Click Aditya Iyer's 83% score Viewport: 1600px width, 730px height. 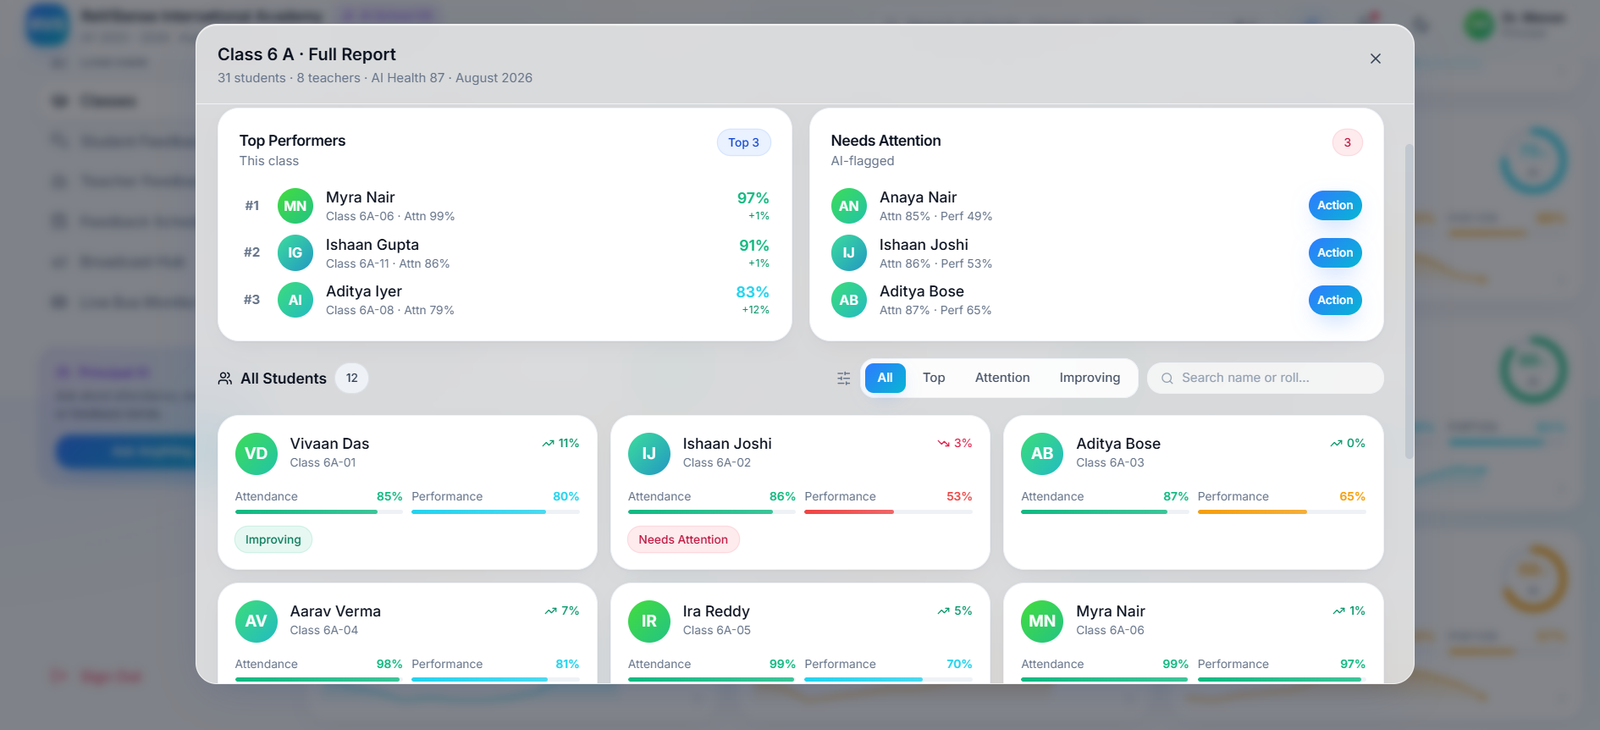point(753,292)
